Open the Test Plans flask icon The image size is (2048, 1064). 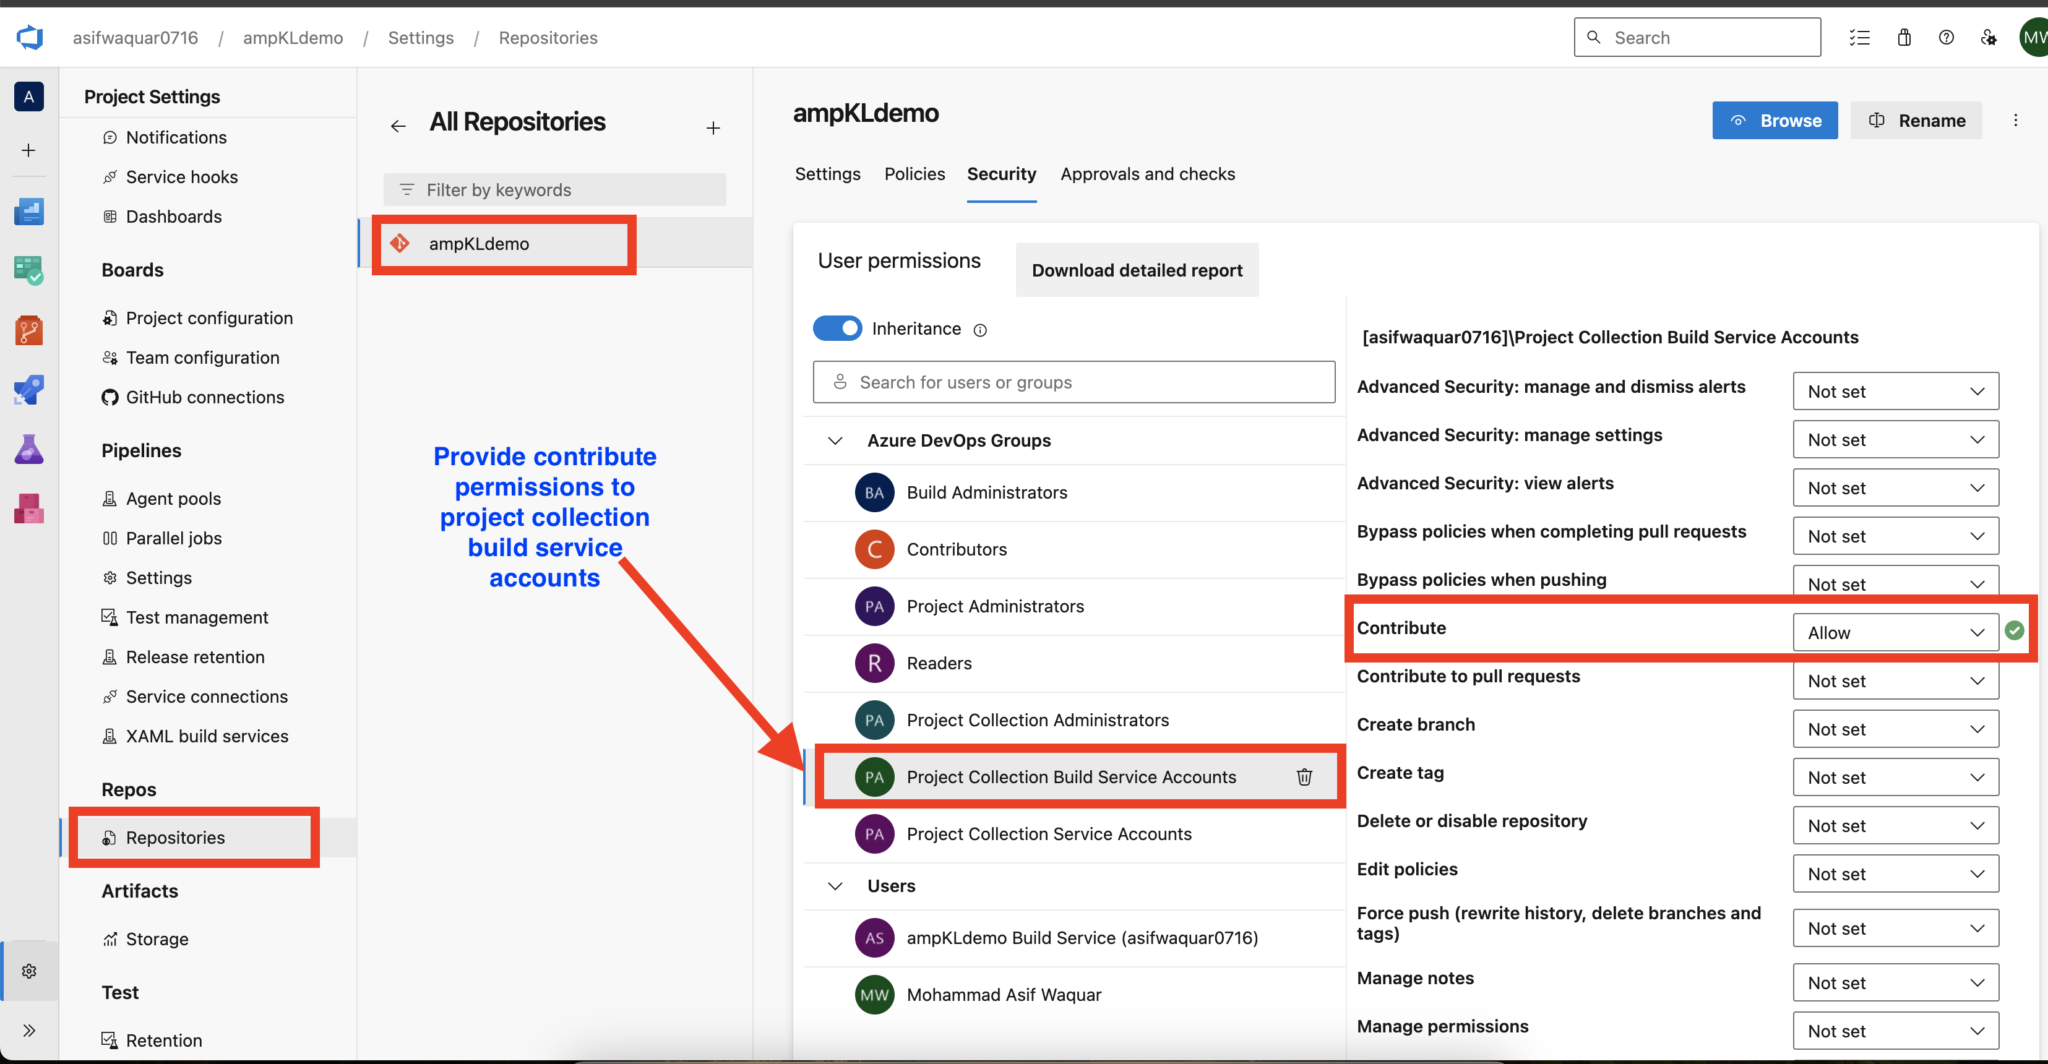[x=29, y=449]
